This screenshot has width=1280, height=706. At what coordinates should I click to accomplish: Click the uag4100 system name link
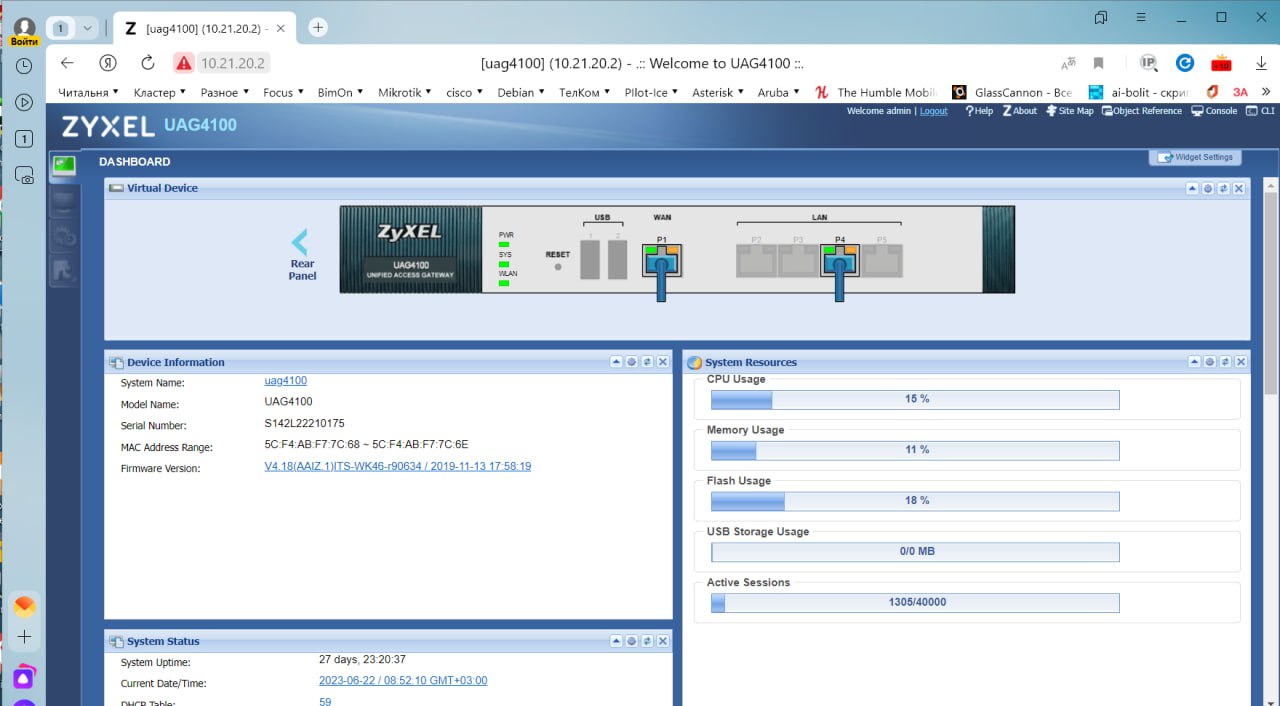pyautogui.click(x=285, y=381)
